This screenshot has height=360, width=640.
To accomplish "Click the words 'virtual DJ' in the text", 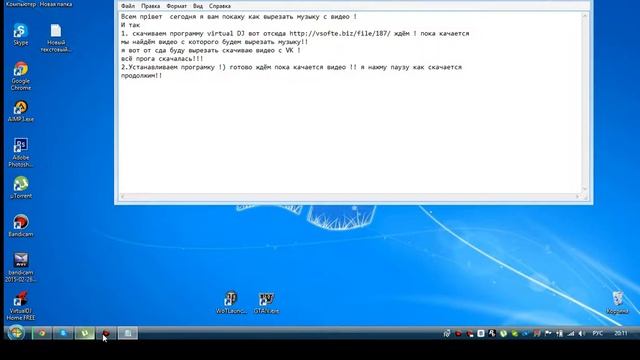I will pos(226,33).
